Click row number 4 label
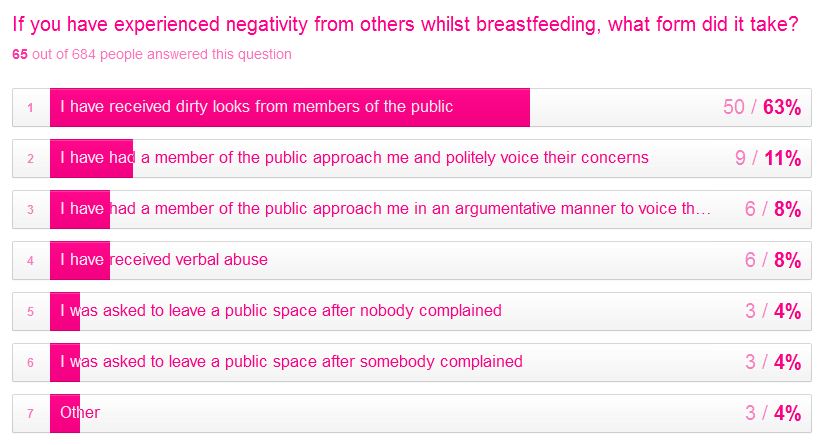The image size is (828, 445). coord(31,260)
